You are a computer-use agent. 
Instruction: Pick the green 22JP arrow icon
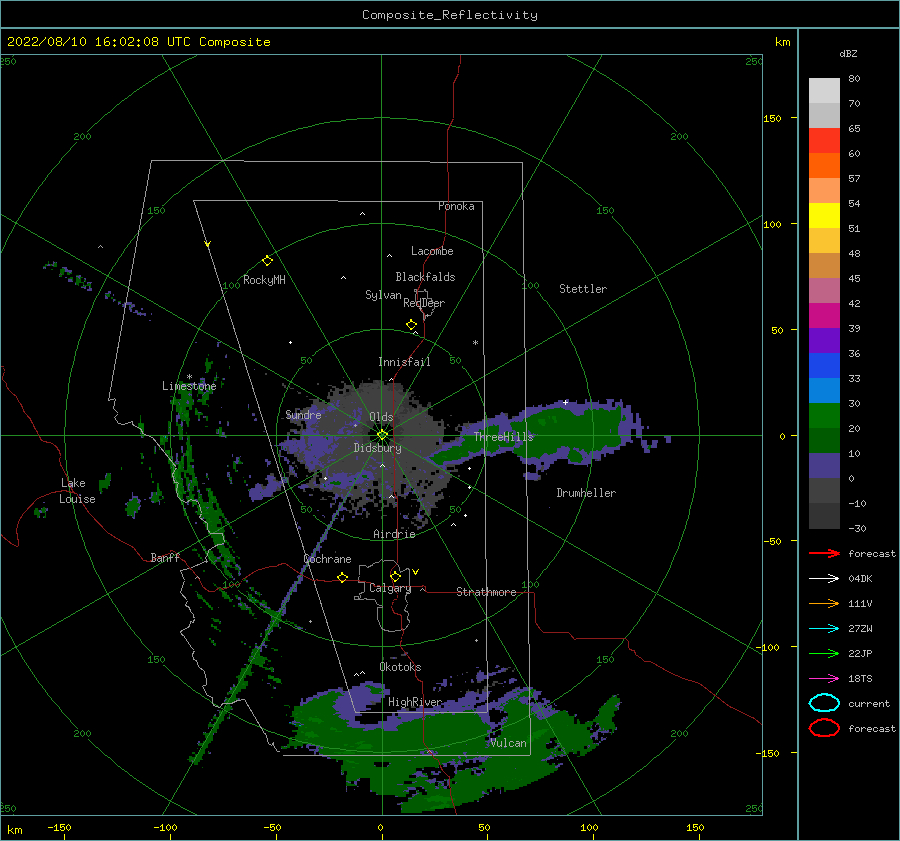click(824, 653)
